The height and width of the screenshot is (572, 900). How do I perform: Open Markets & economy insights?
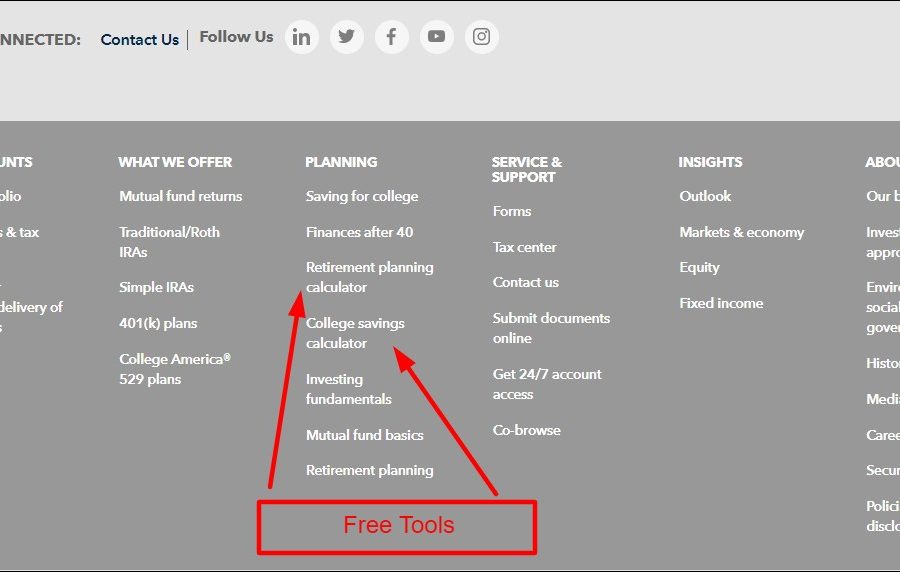(741, 232)
